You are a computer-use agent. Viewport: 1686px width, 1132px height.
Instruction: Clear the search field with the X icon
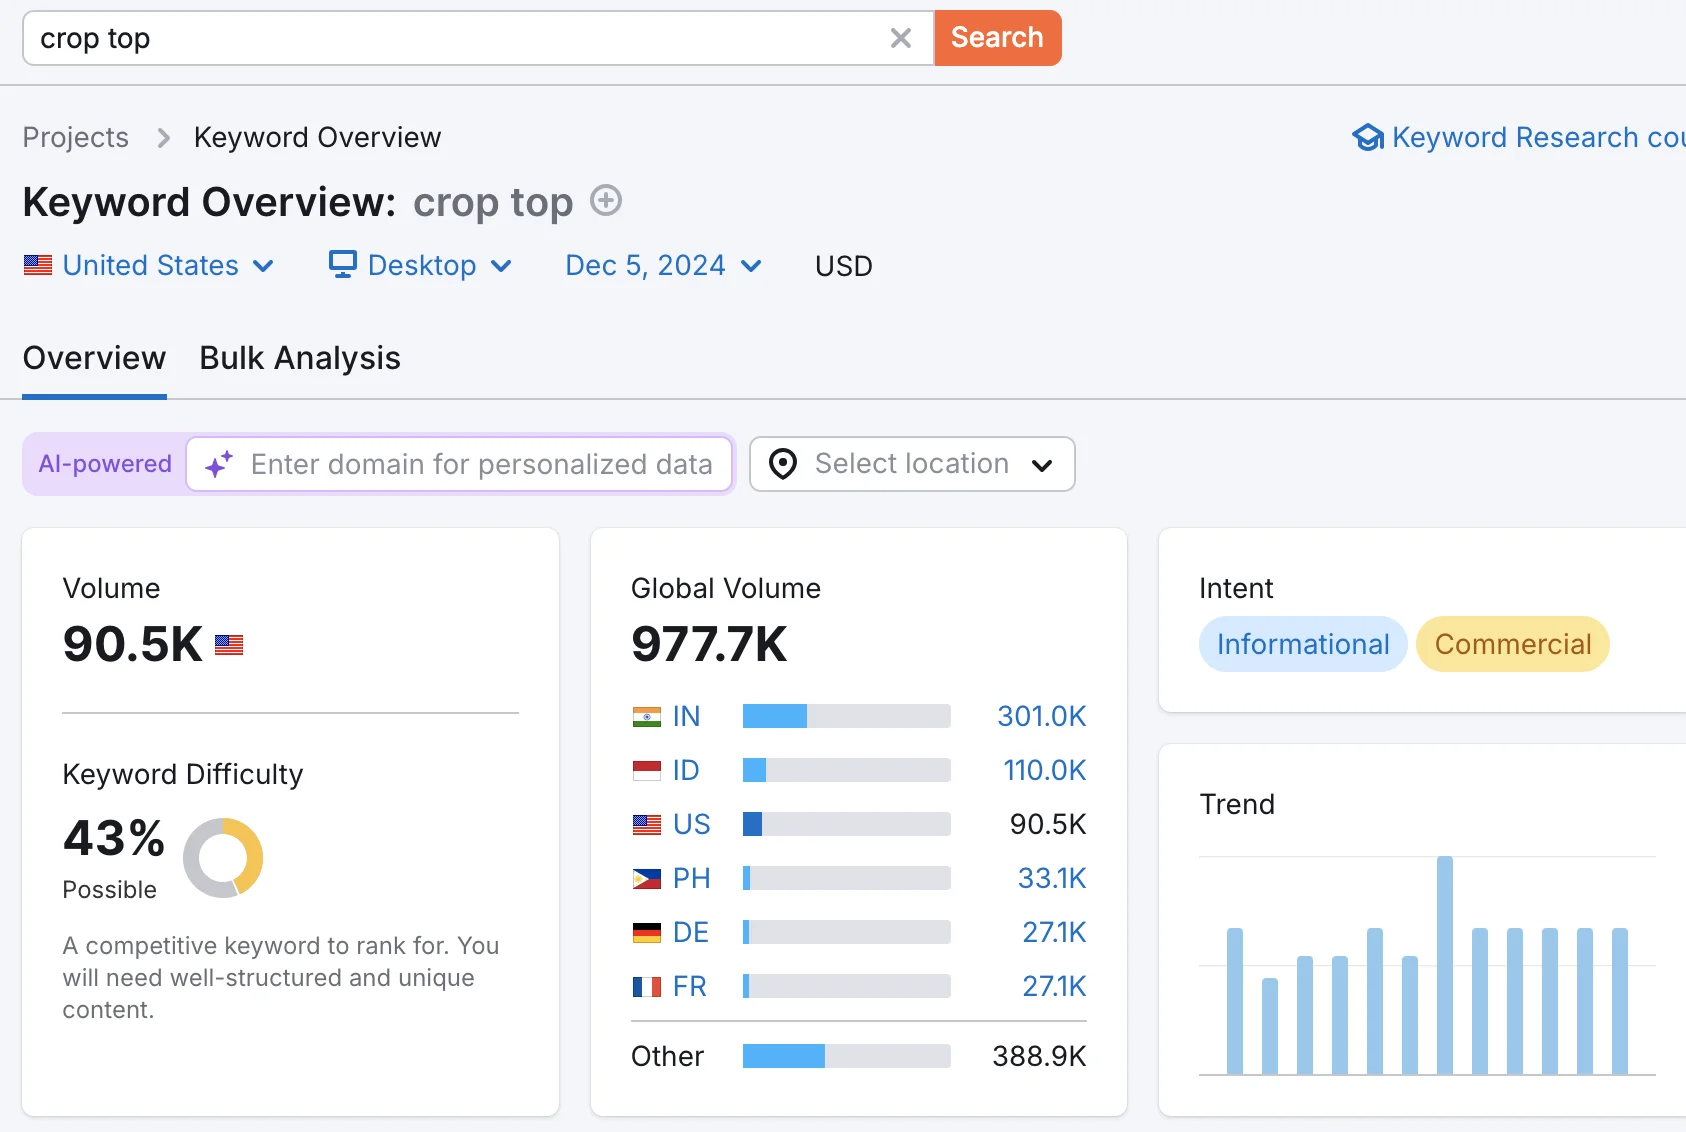coord(900,38)
